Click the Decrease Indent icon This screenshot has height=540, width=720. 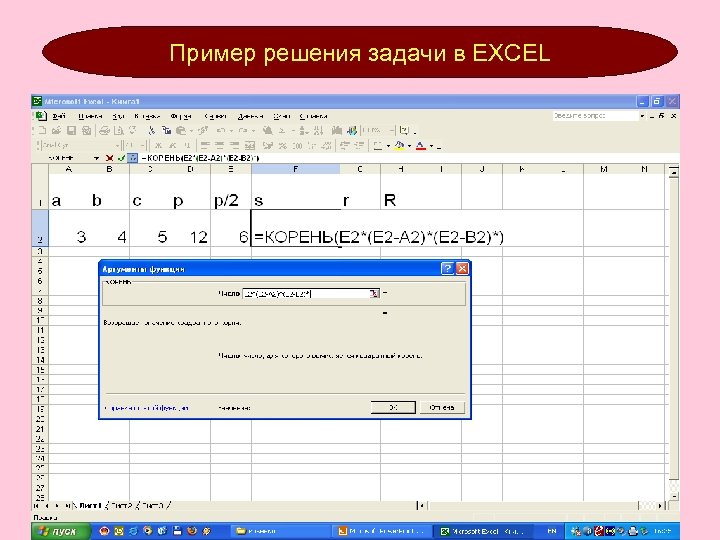pyautogui.click(x=343, y=146)
